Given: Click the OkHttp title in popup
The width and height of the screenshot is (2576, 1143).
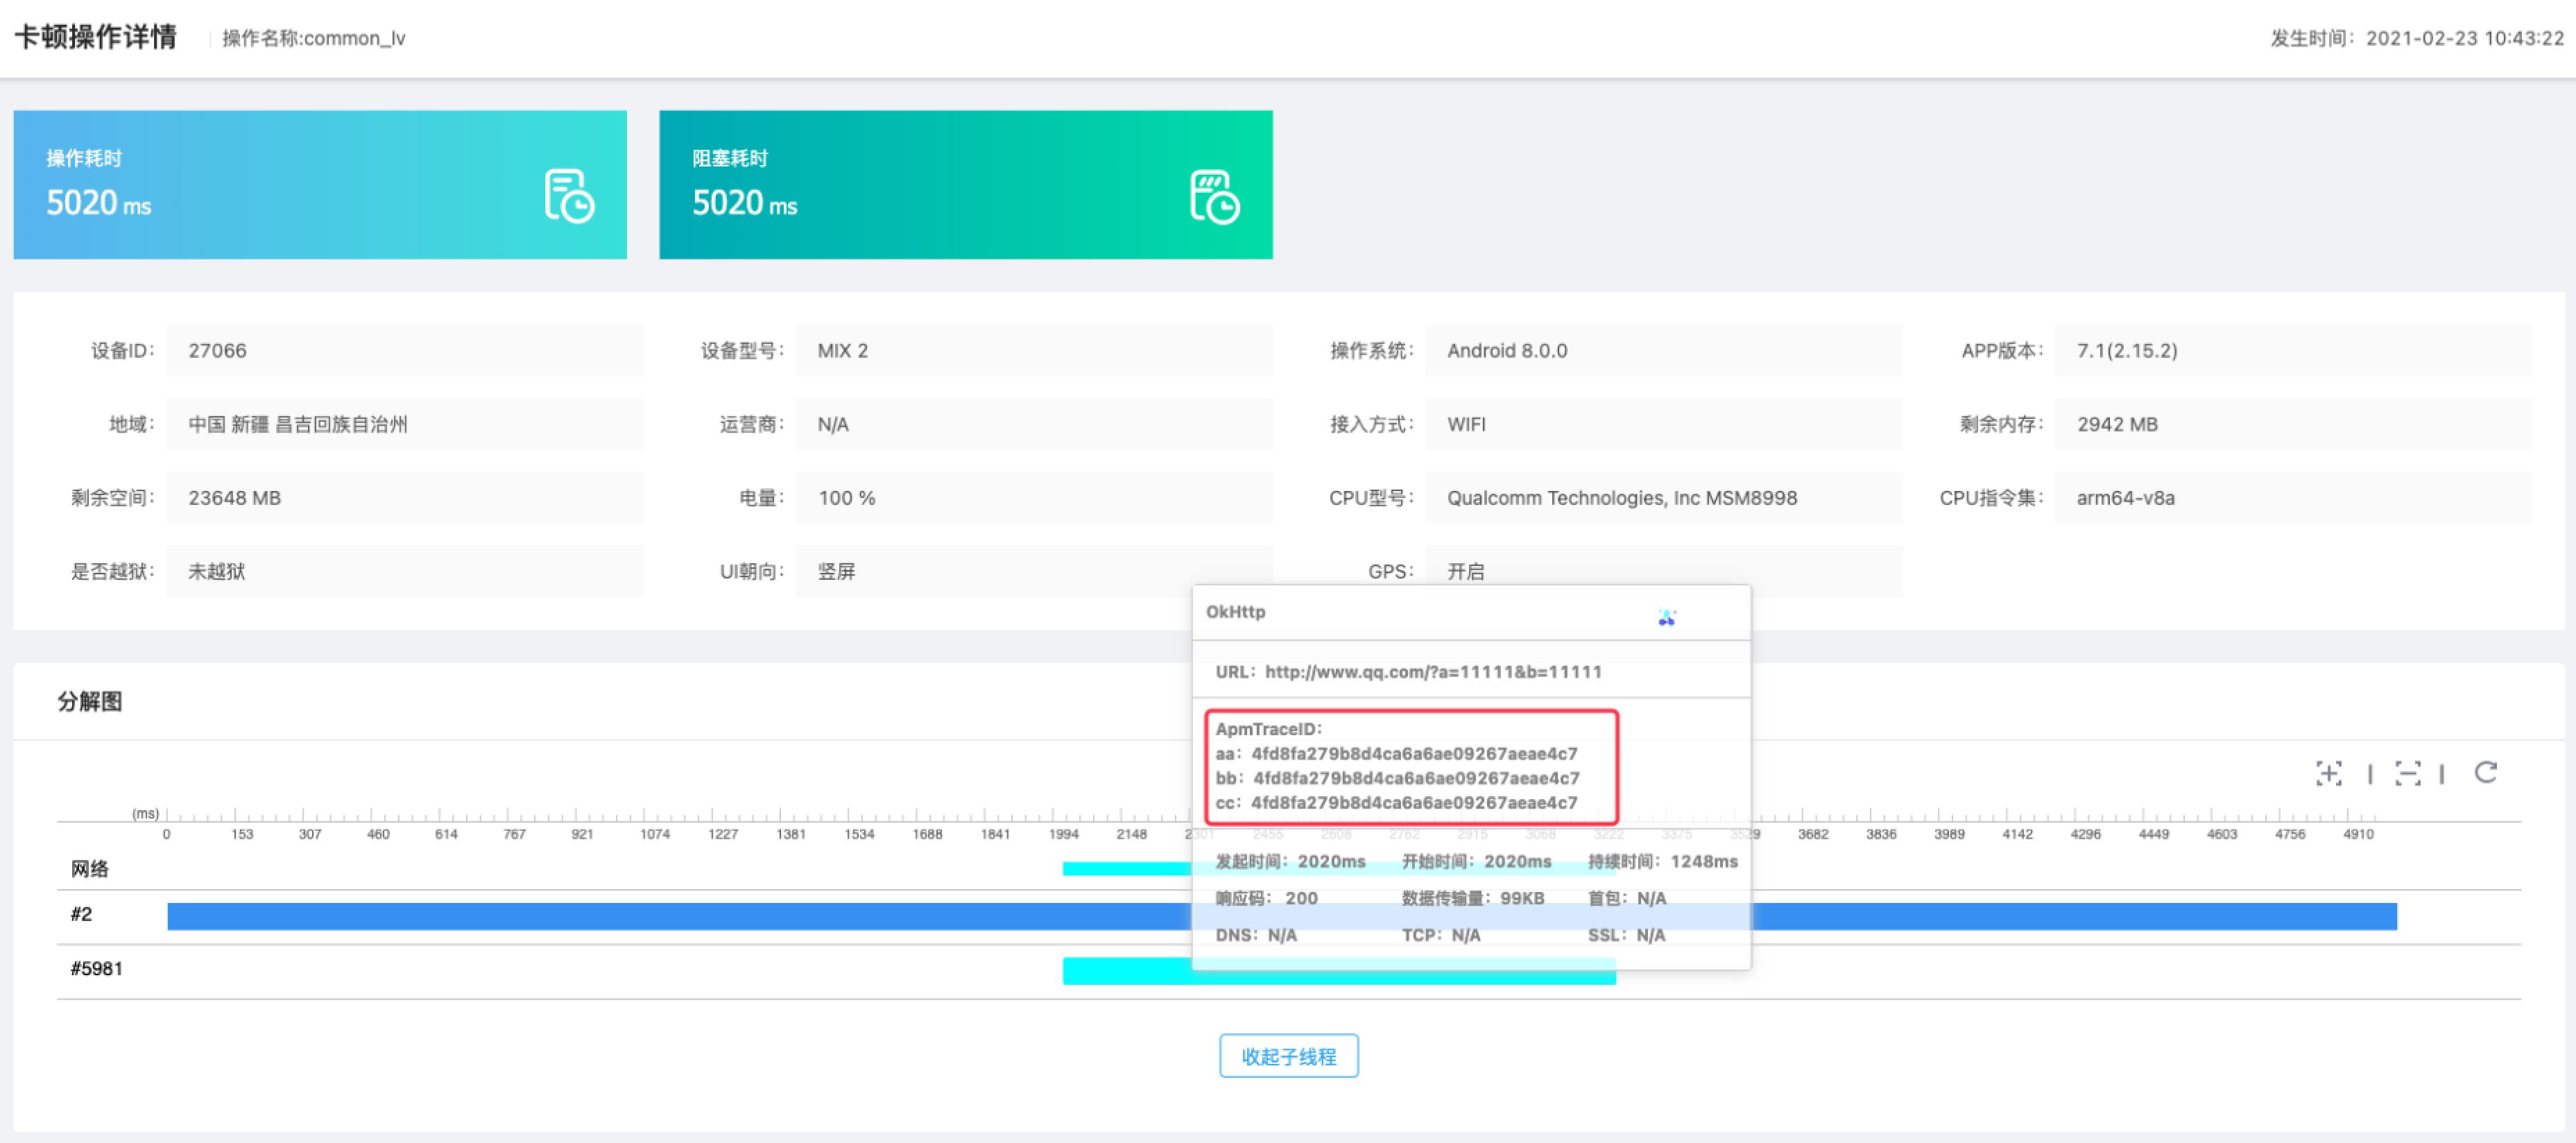Looking at the screenshot, I should click(1235, 612).
